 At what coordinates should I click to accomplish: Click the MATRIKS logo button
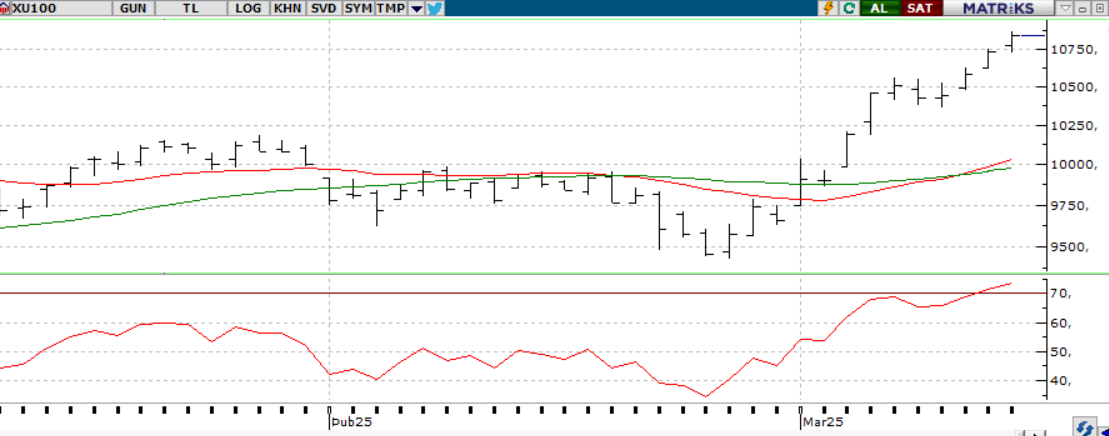pos(999,8)
